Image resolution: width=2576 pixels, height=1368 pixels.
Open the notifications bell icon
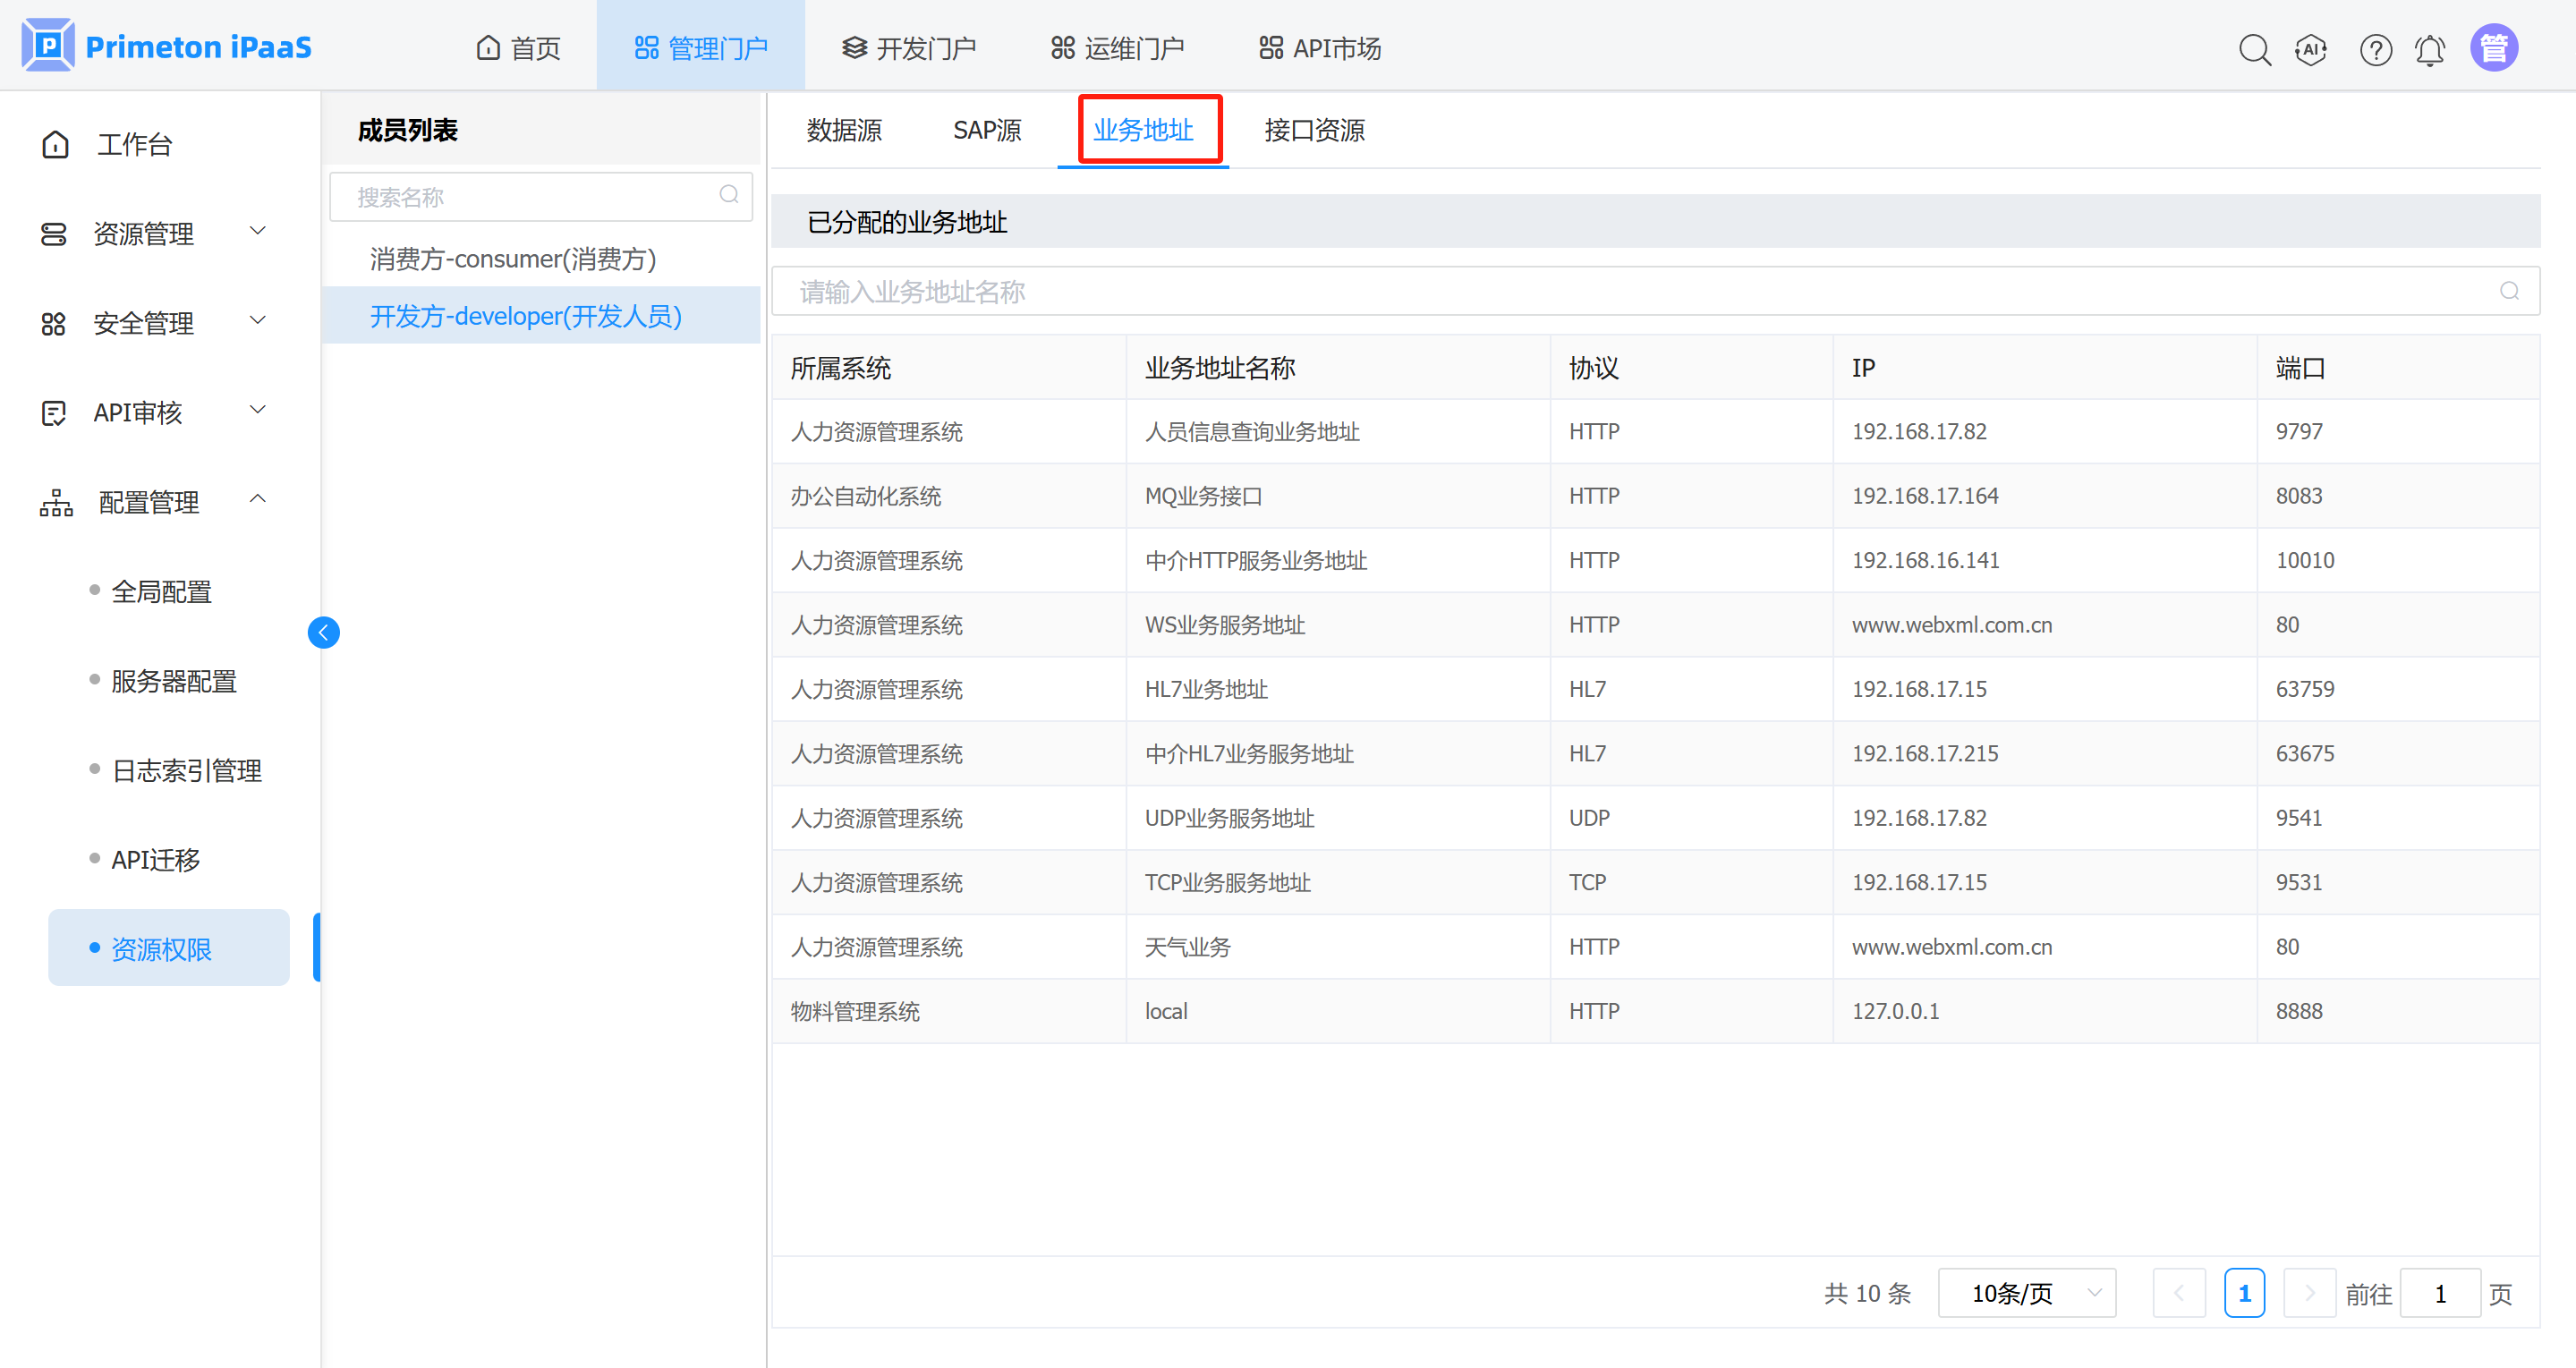click(2430, 49)
